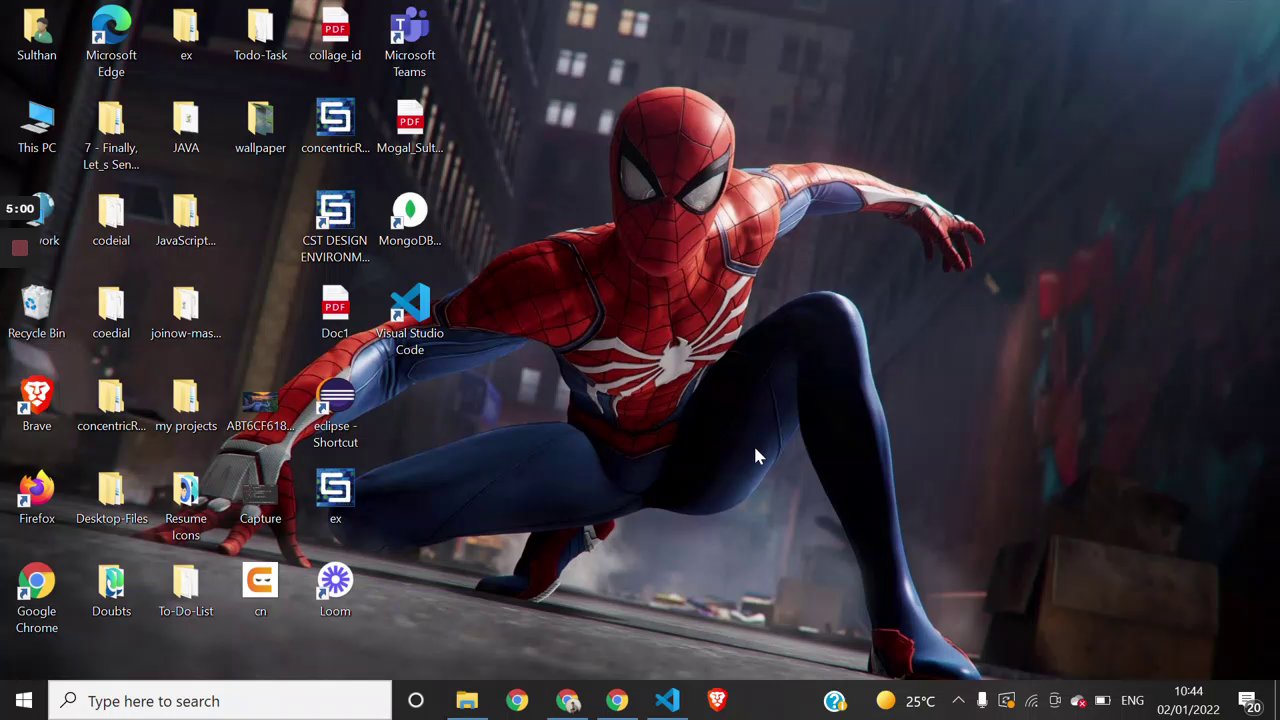Viewport: 1280px width, 720px height.
Task: Show hidden system tray icons
Action: (958, 701)
